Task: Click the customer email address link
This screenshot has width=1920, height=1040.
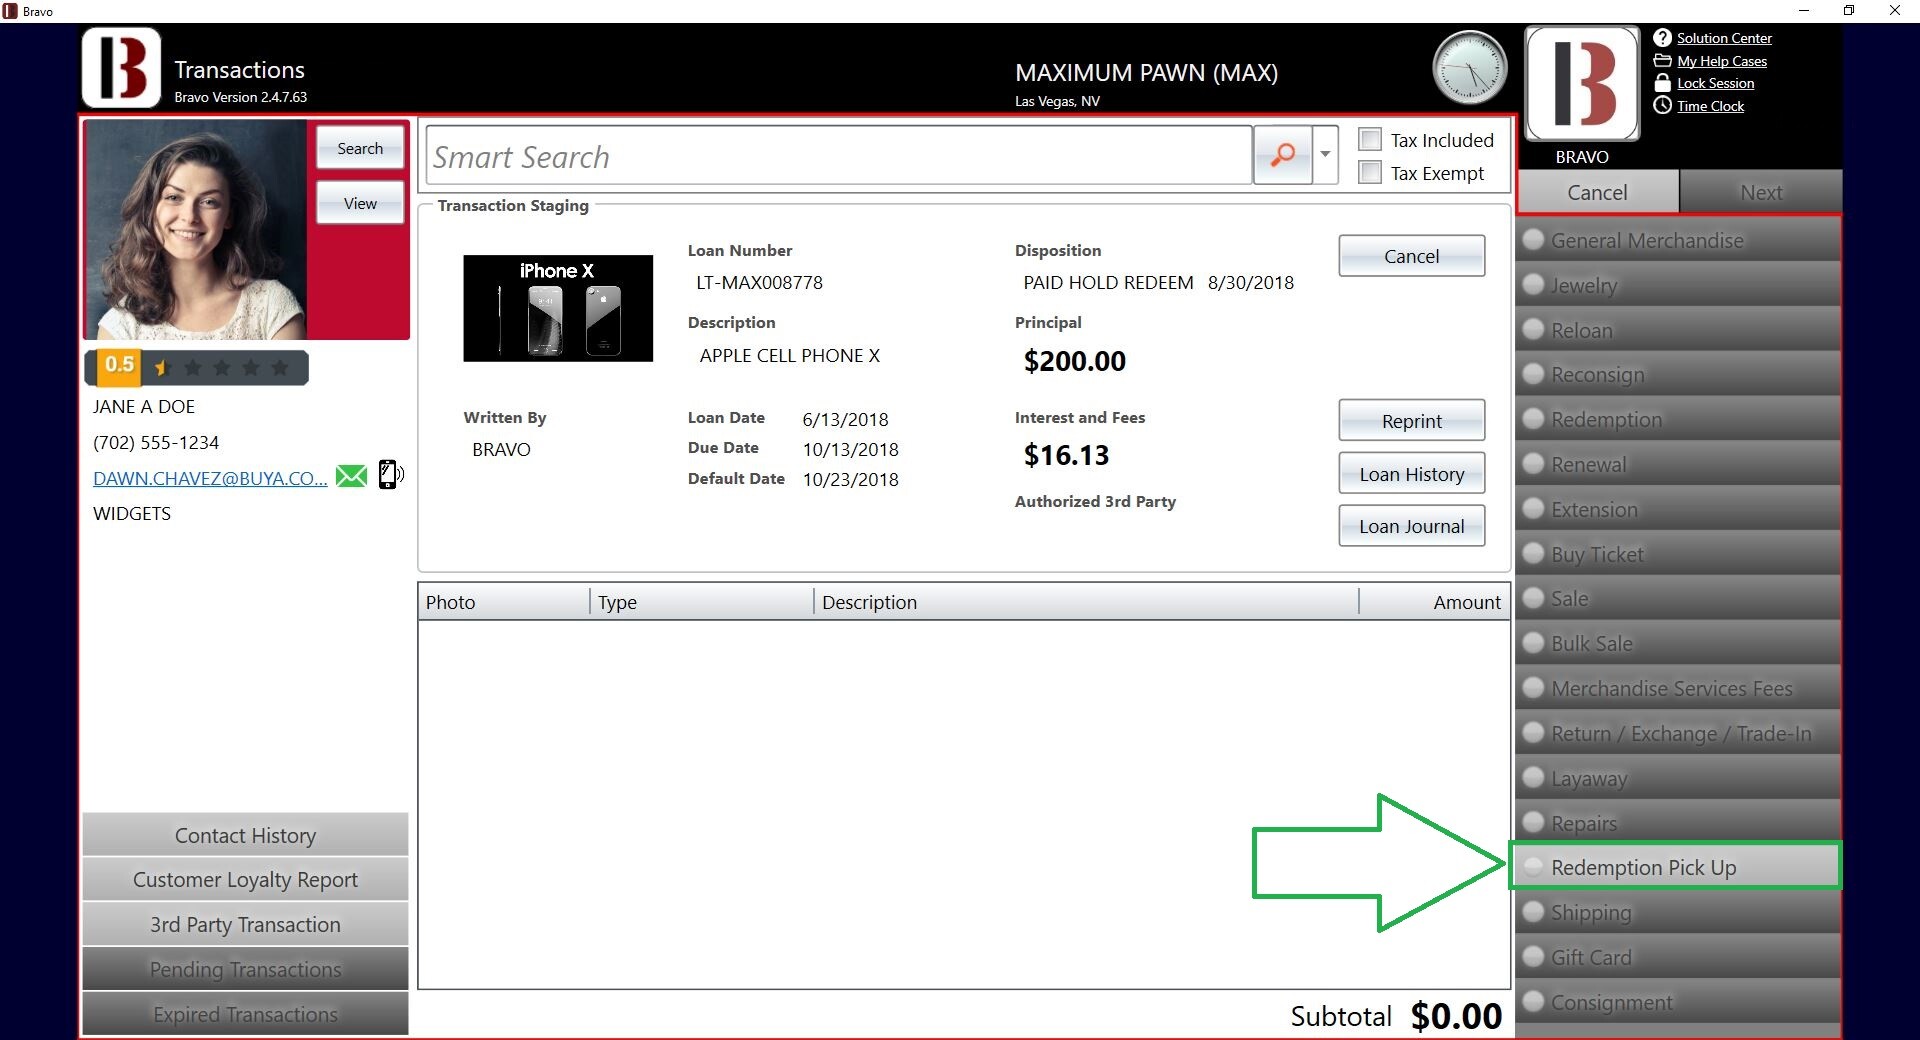Action: 210,478
